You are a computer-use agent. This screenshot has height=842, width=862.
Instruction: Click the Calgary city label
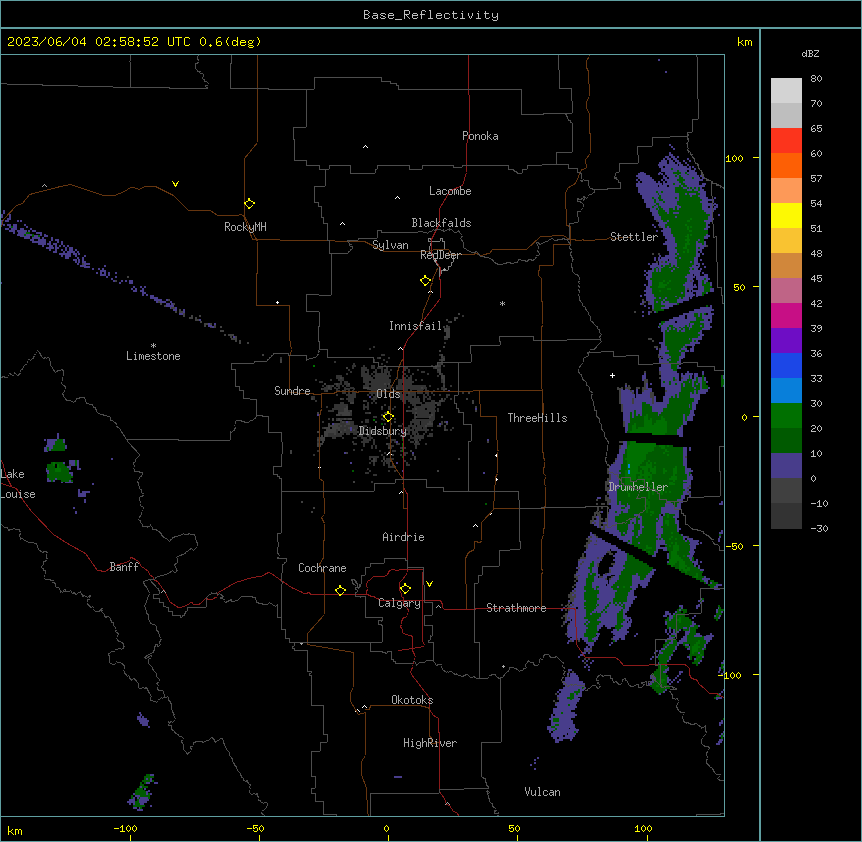[x=399, y=603]
